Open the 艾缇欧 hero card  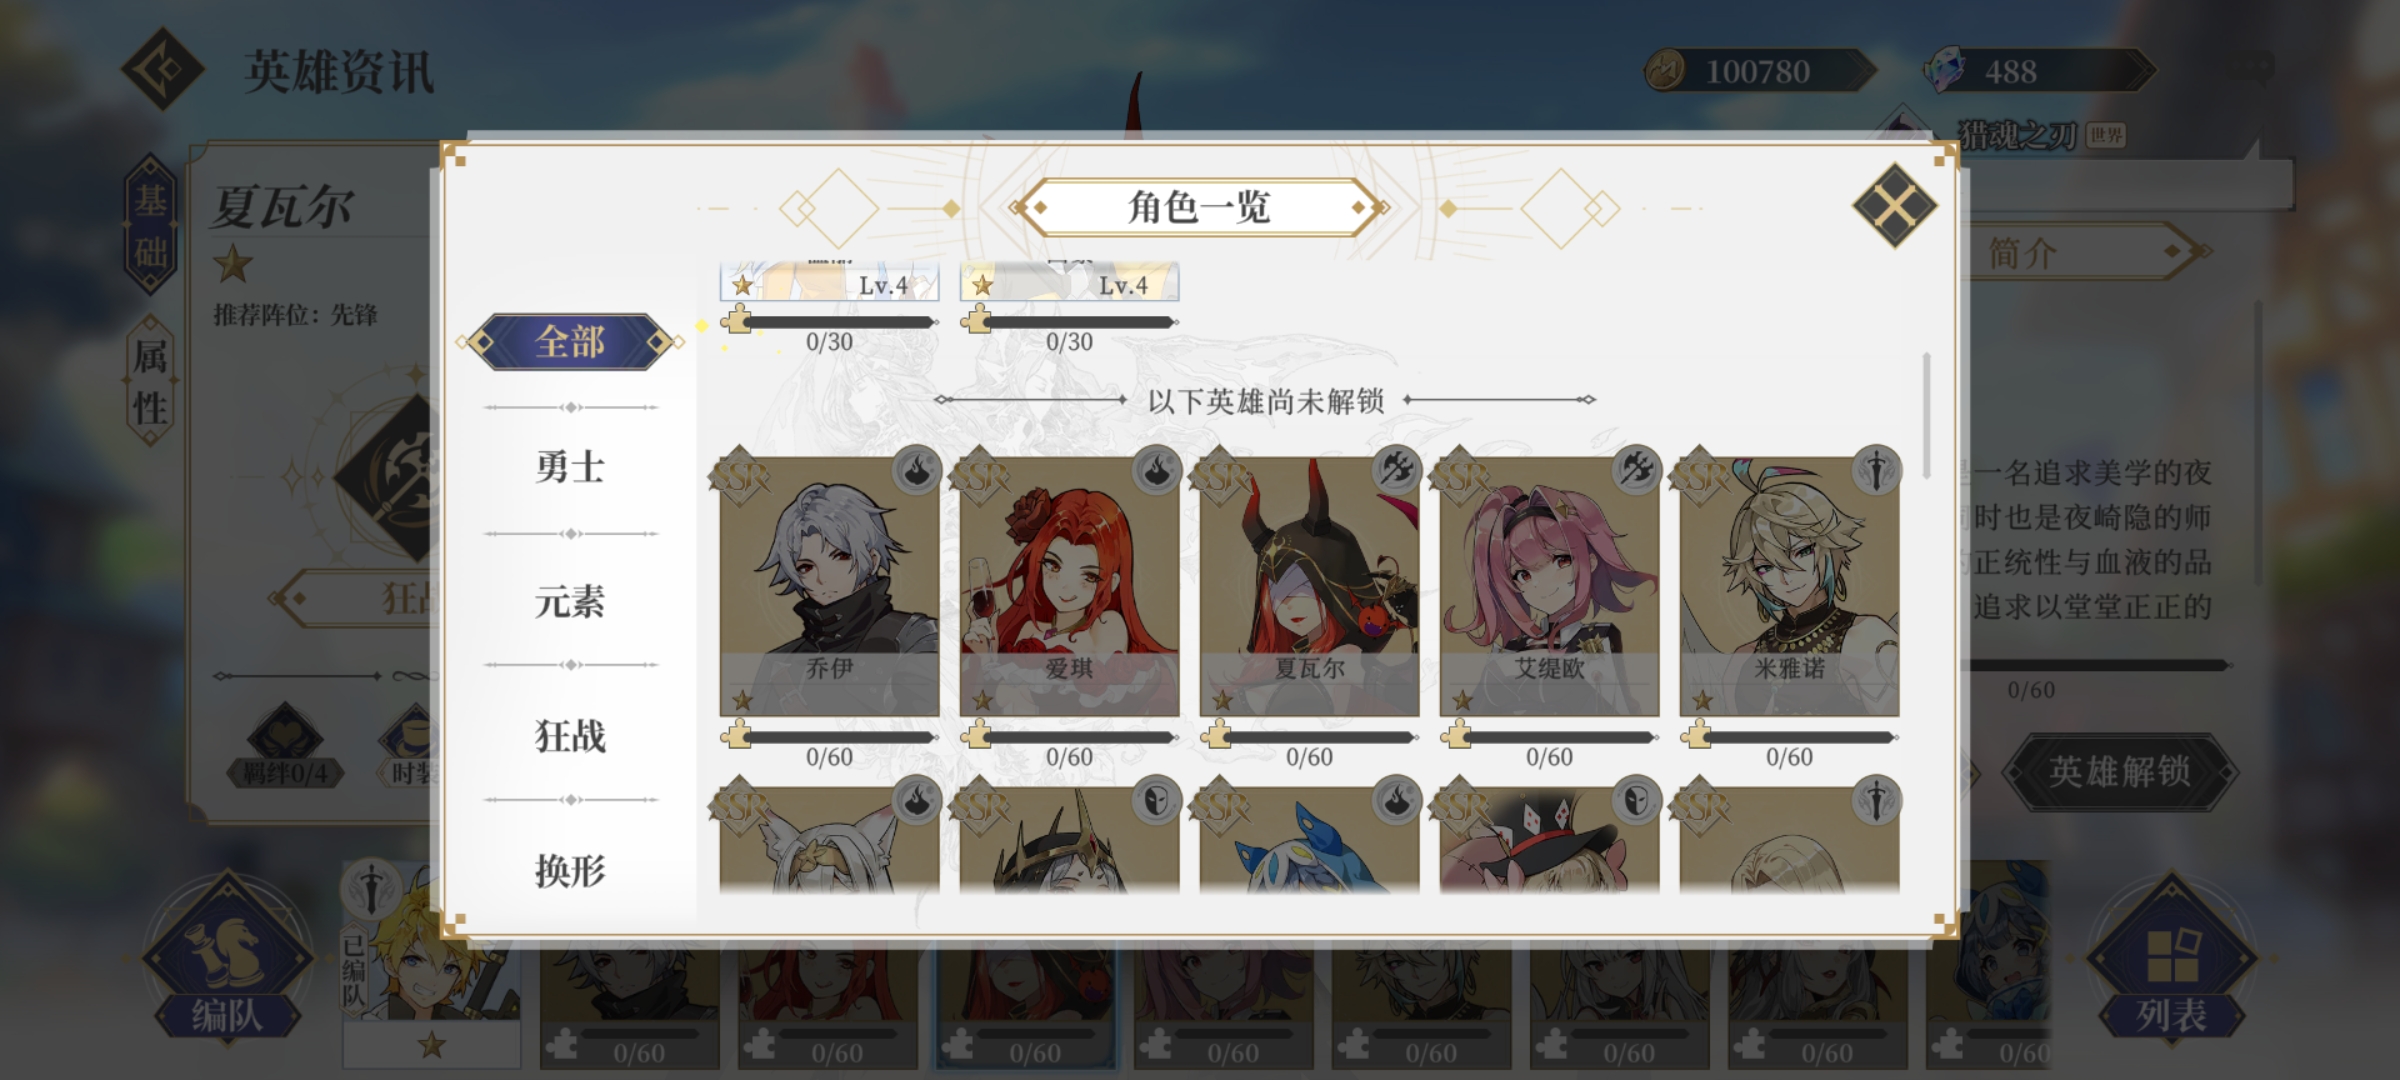[1549, 586]
